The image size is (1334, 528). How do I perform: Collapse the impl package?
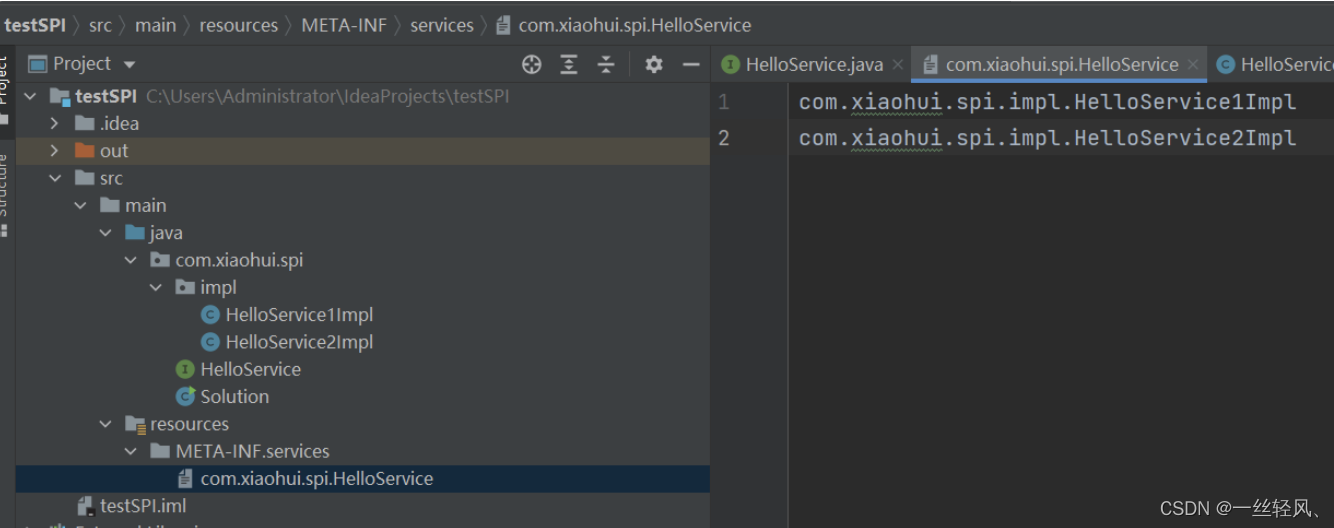[155, 287]
